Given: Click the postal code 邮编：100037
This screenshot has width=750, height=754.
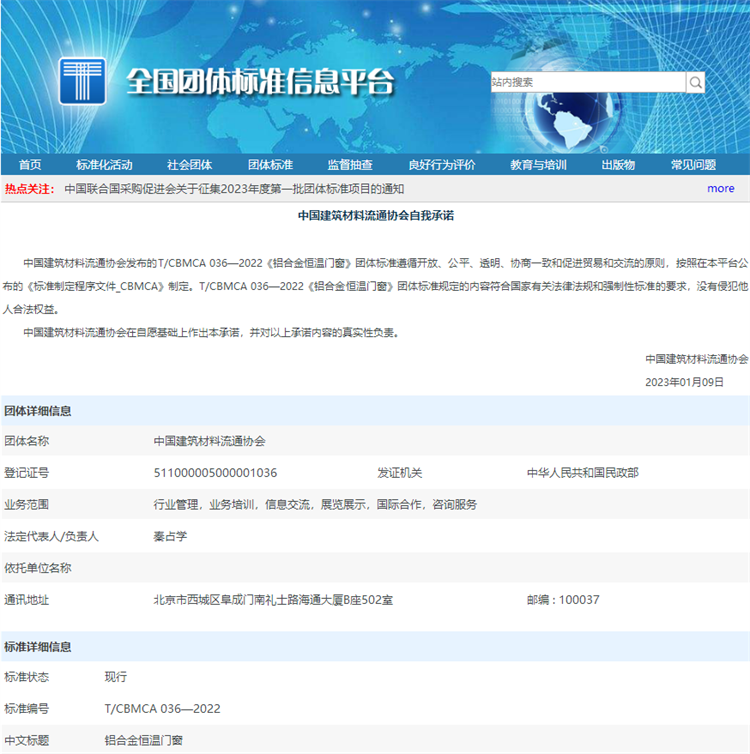Looking at the screenshot, I should tap(563, 600).
